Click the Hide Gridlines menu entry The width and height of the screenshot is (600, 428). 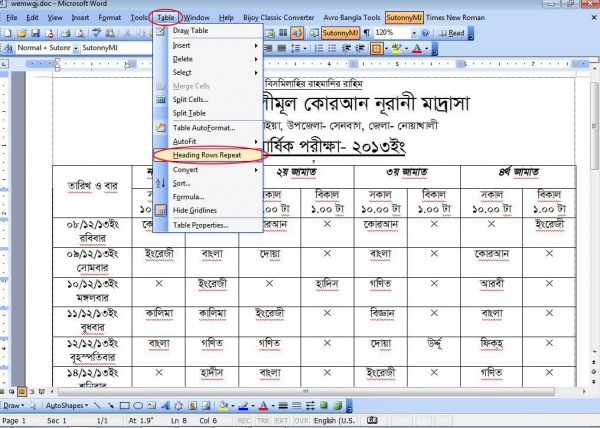(x=210, y=210)
